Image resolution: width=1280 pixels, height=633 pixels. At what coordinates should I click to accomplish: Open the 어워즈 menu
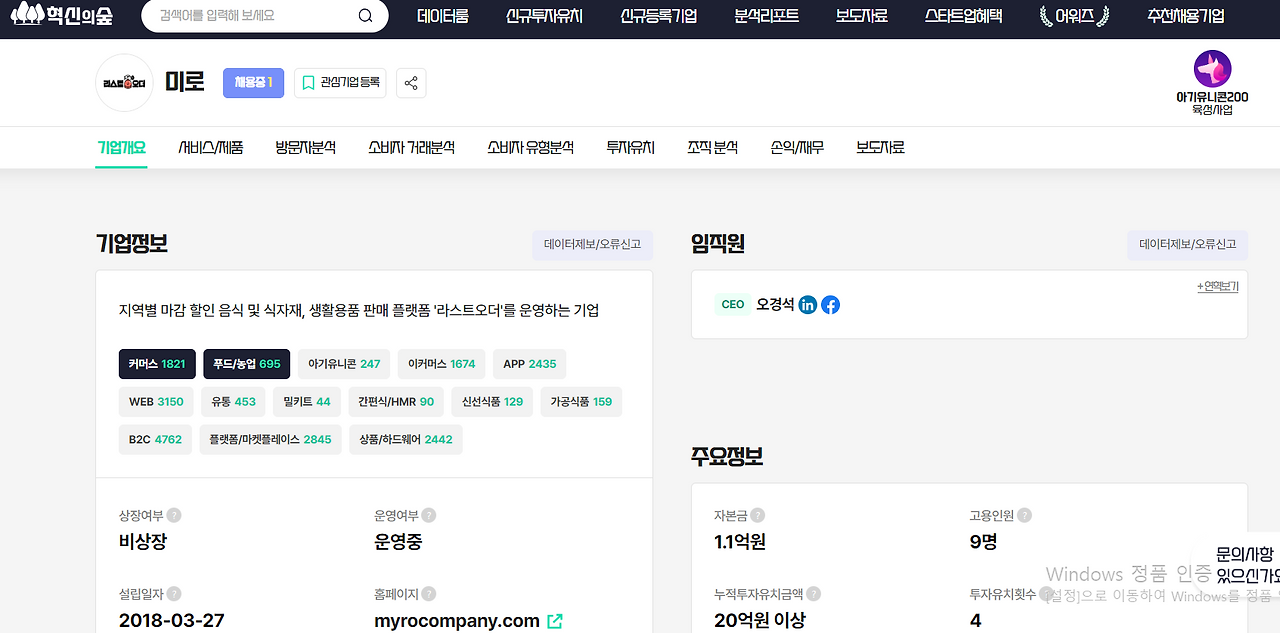[x=1074, y=16]
